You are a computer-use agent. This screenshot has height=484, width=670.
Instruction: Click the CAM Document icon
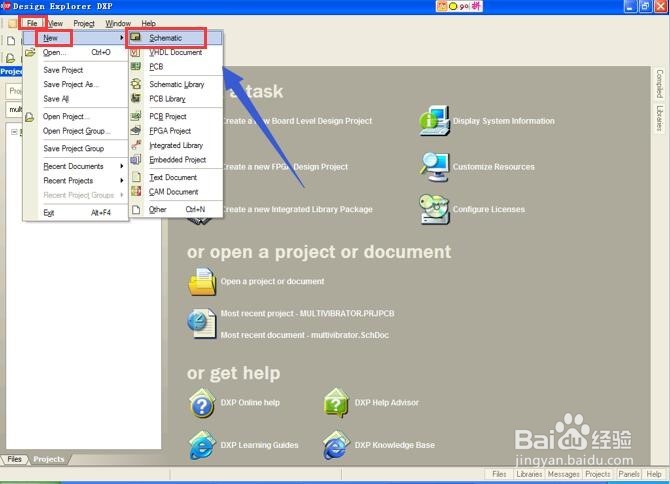[136, 191]
